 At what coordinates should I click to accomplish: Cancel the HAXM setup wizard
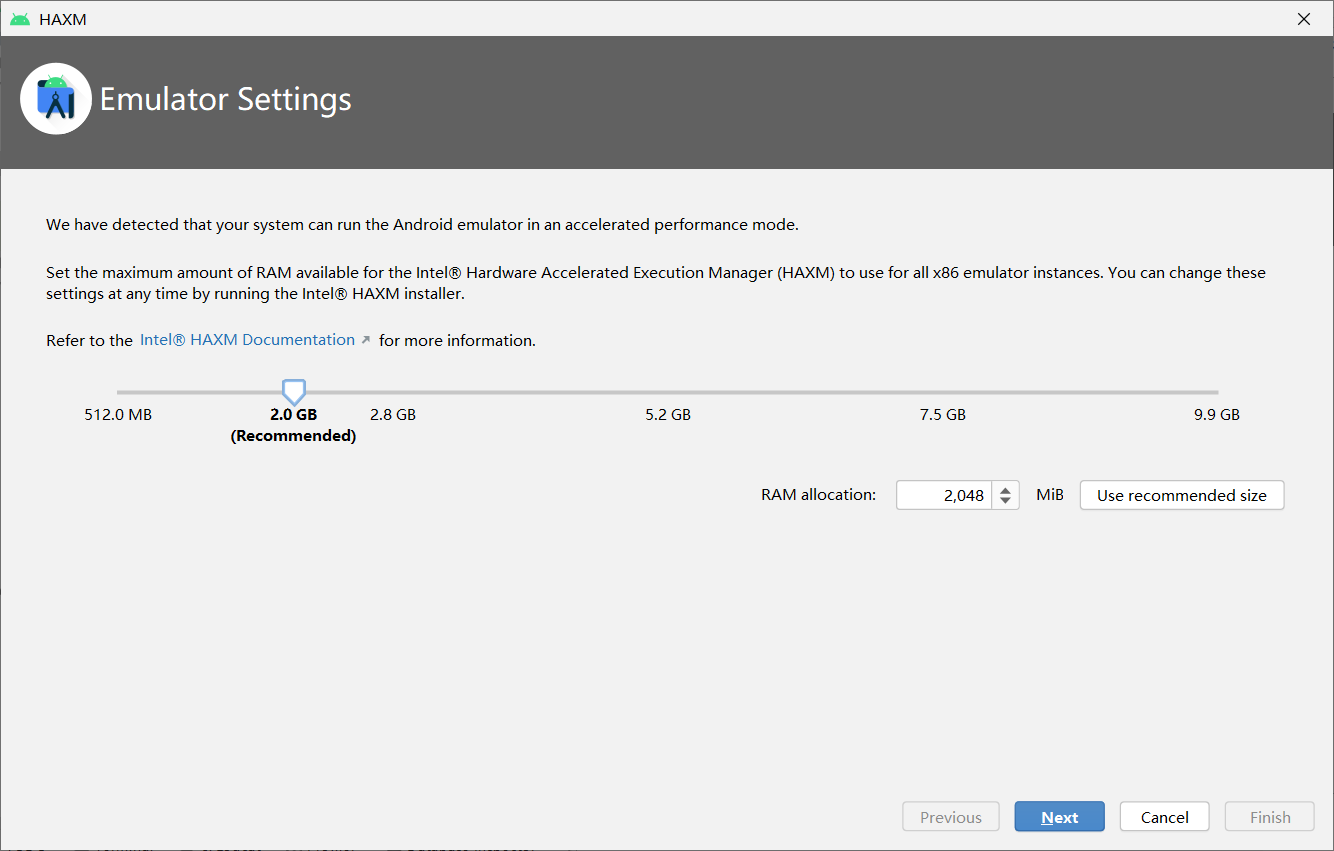point(1164,817)
